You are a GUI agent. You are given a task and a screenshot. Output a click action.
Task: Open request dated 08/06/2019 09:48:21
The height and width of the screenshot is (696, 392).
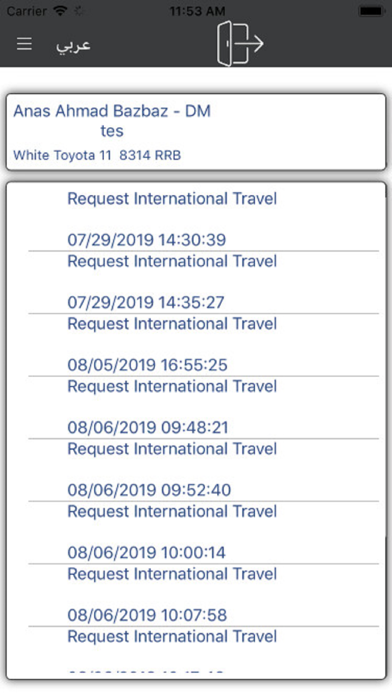pos(203,407)
